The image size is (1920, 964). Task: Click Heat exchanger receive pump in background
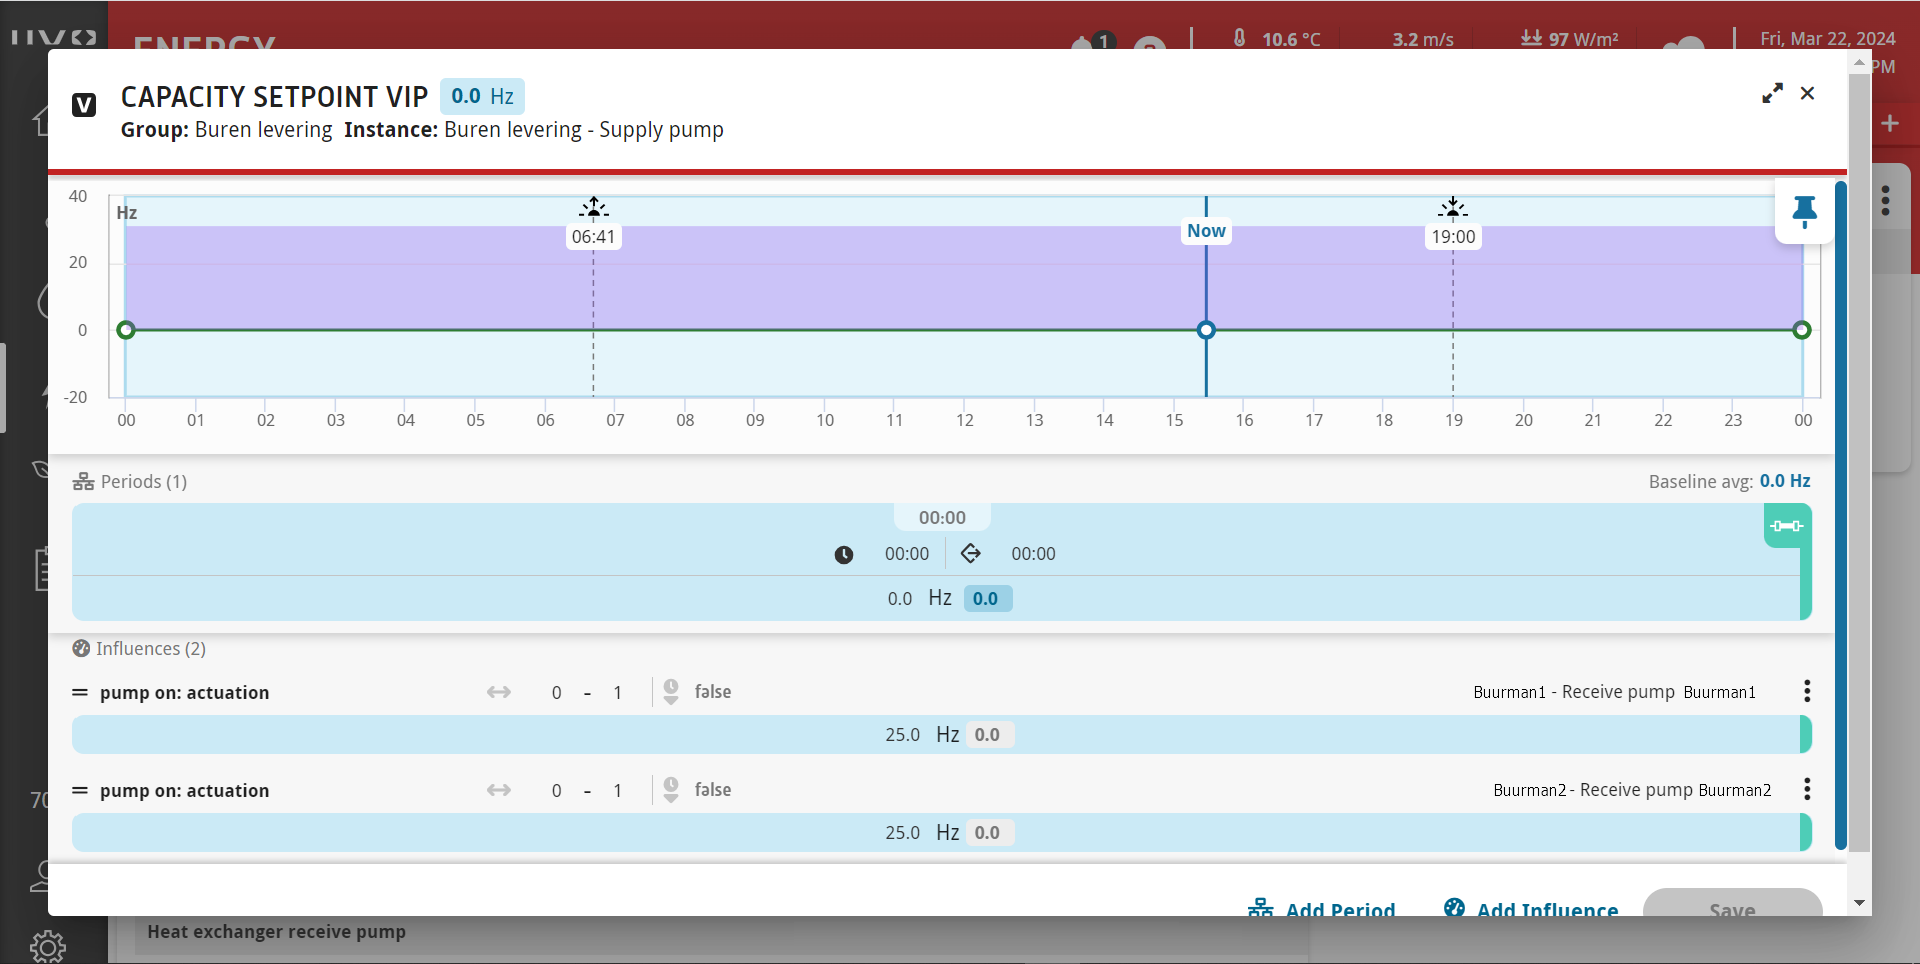pyautogui.click(x=276, y=932)
